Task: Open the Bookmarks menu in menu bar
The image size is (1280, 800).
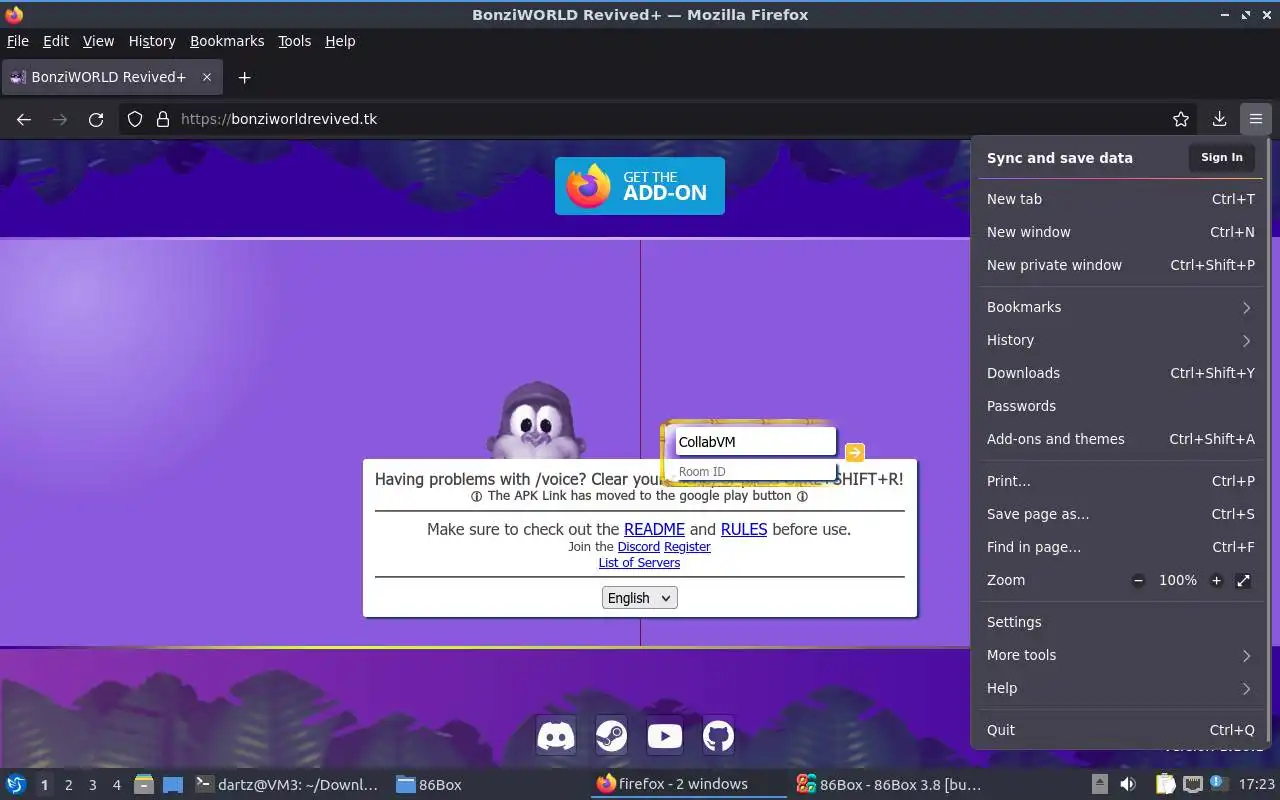Action: (227, 41)
